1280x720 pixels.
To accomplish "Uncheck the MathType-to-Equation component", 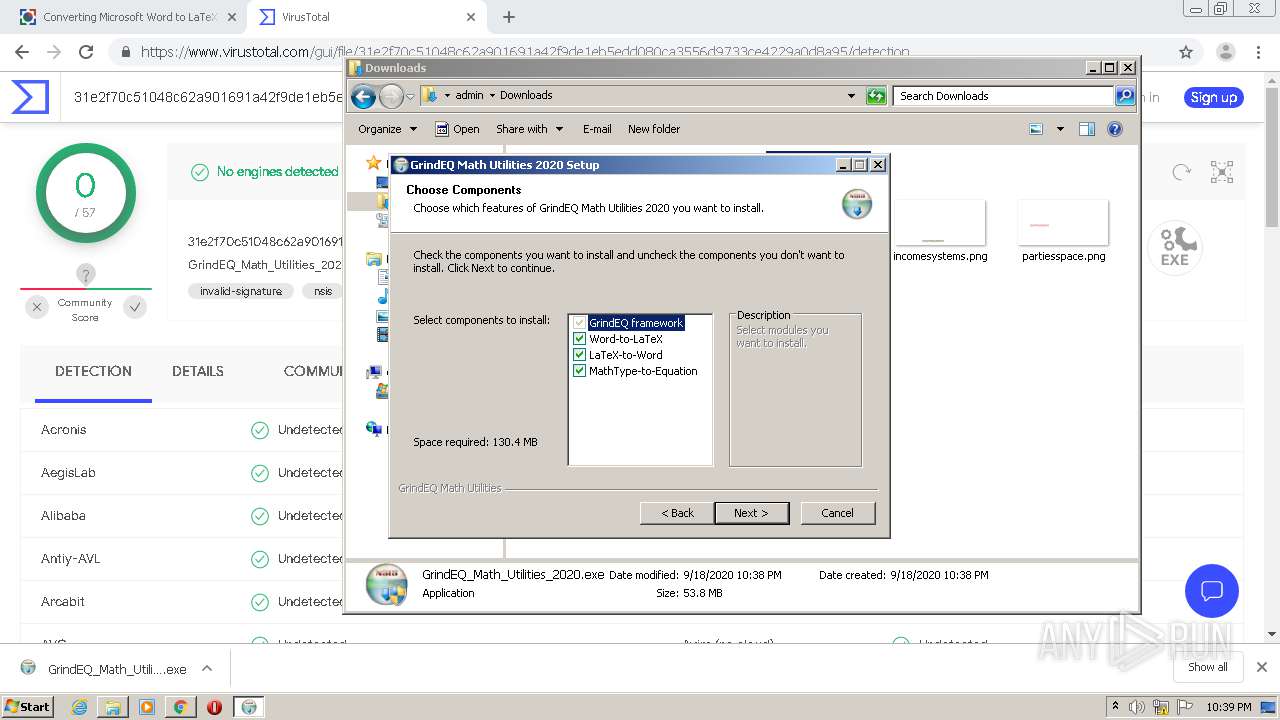I will coord(579,371).
